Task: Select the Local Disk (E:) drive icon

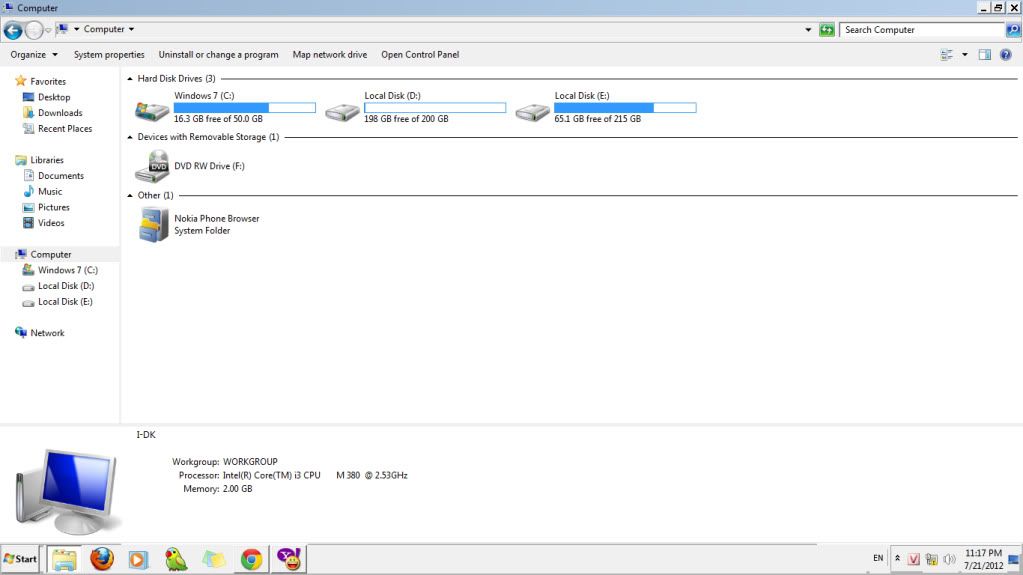Action: click(532, 112)
